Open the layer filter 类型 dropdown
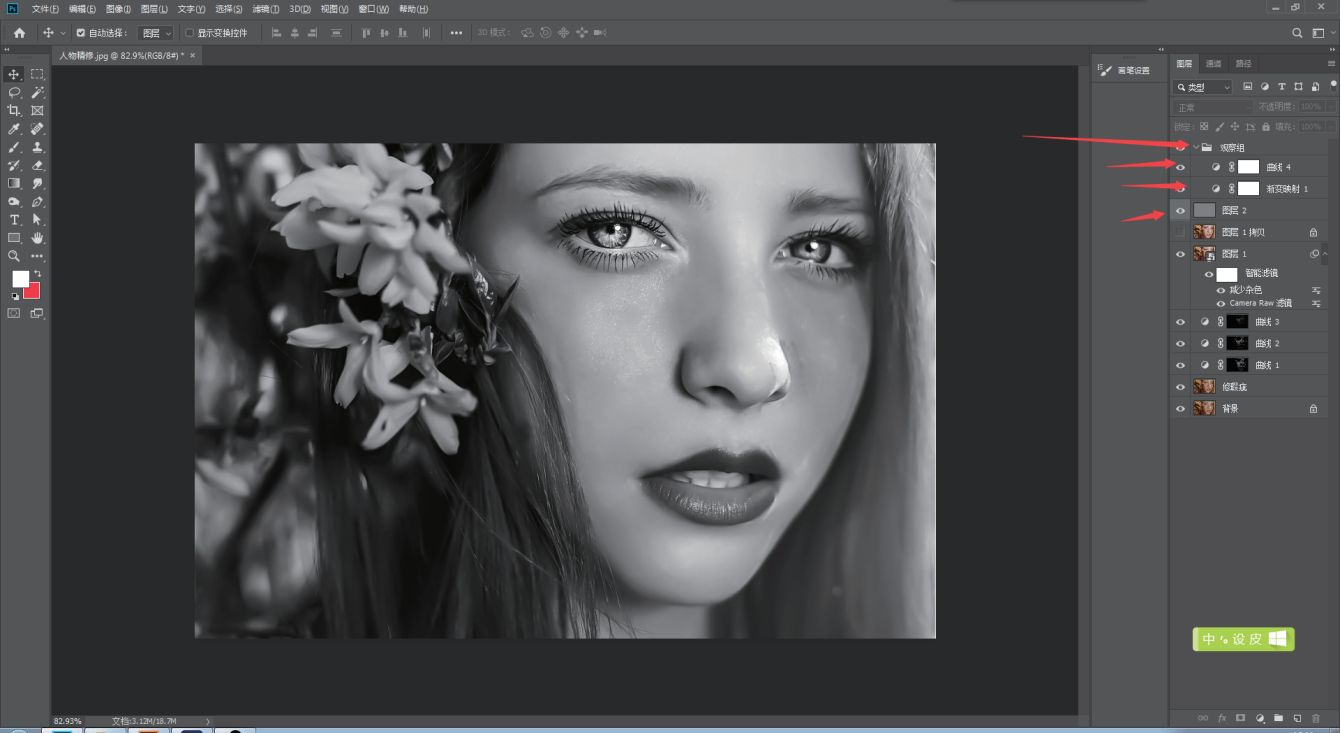This screenshot has height=733, width=1341. click(1203, 87)
